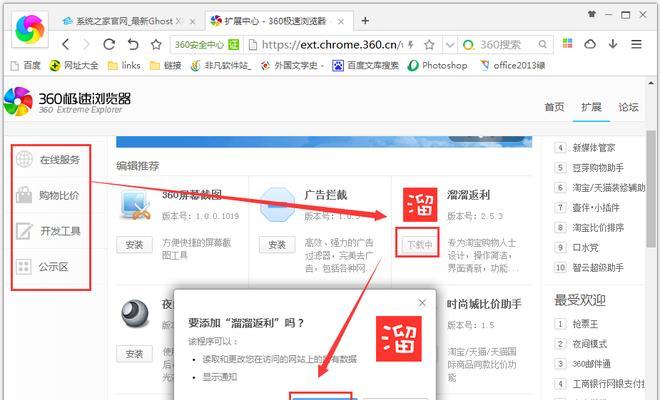Open the hamburger main menu
Screen dimensions: 660x400
(636, 44)
